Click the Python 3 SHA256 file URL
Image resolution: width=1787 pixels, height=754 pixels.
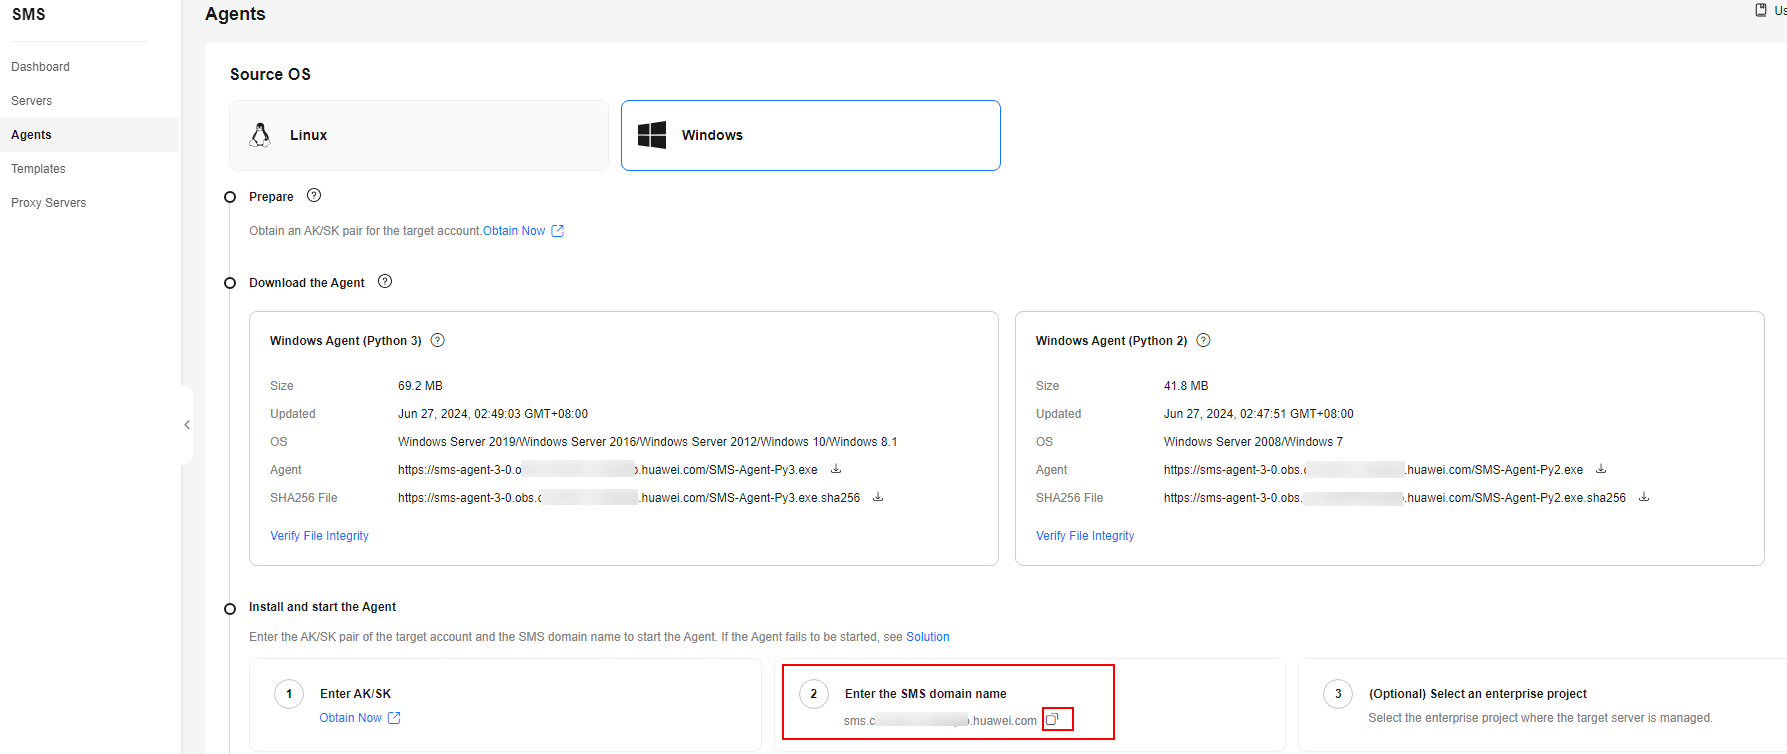(629, 498)
